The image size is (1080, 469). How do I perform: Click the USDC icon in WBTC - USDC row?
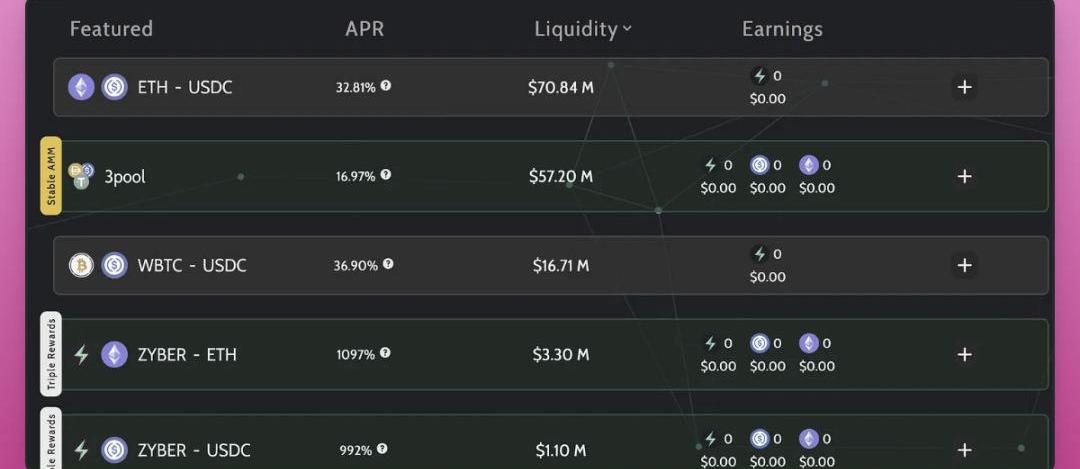(x=114, y=265)
